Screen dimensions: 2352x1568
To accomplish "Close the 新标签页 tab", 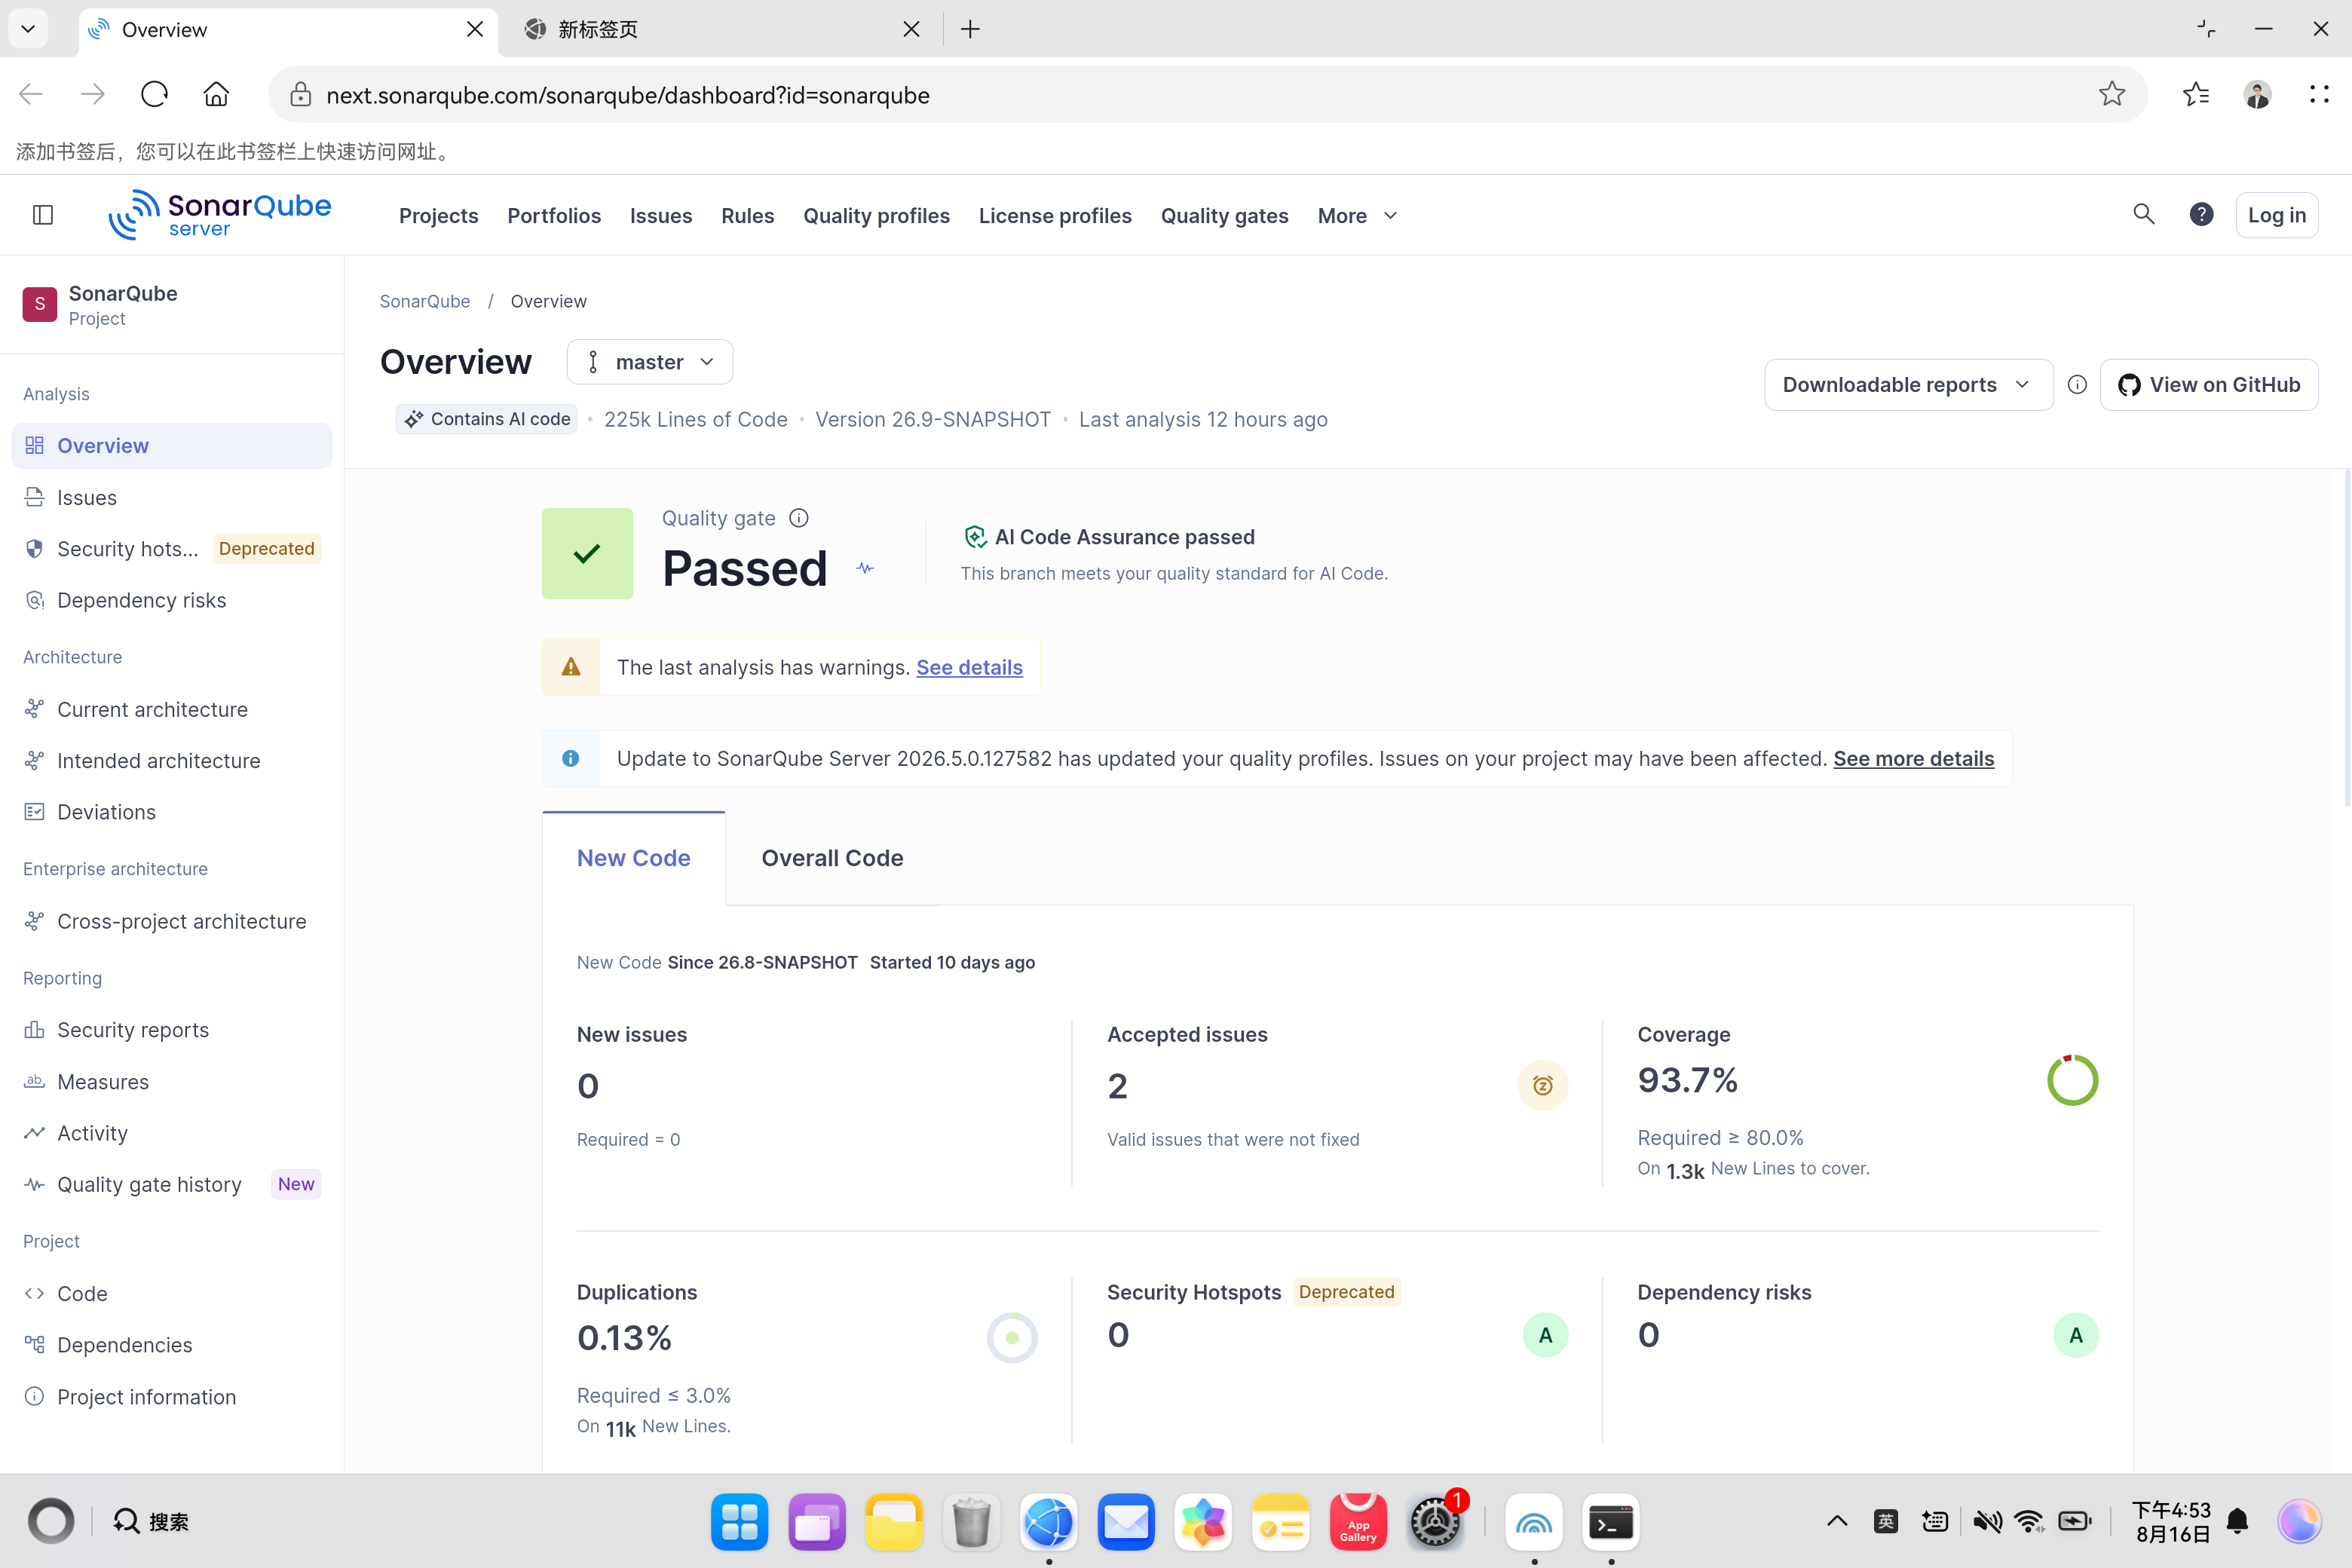I will pyautogui.click(x=911, y=29).
